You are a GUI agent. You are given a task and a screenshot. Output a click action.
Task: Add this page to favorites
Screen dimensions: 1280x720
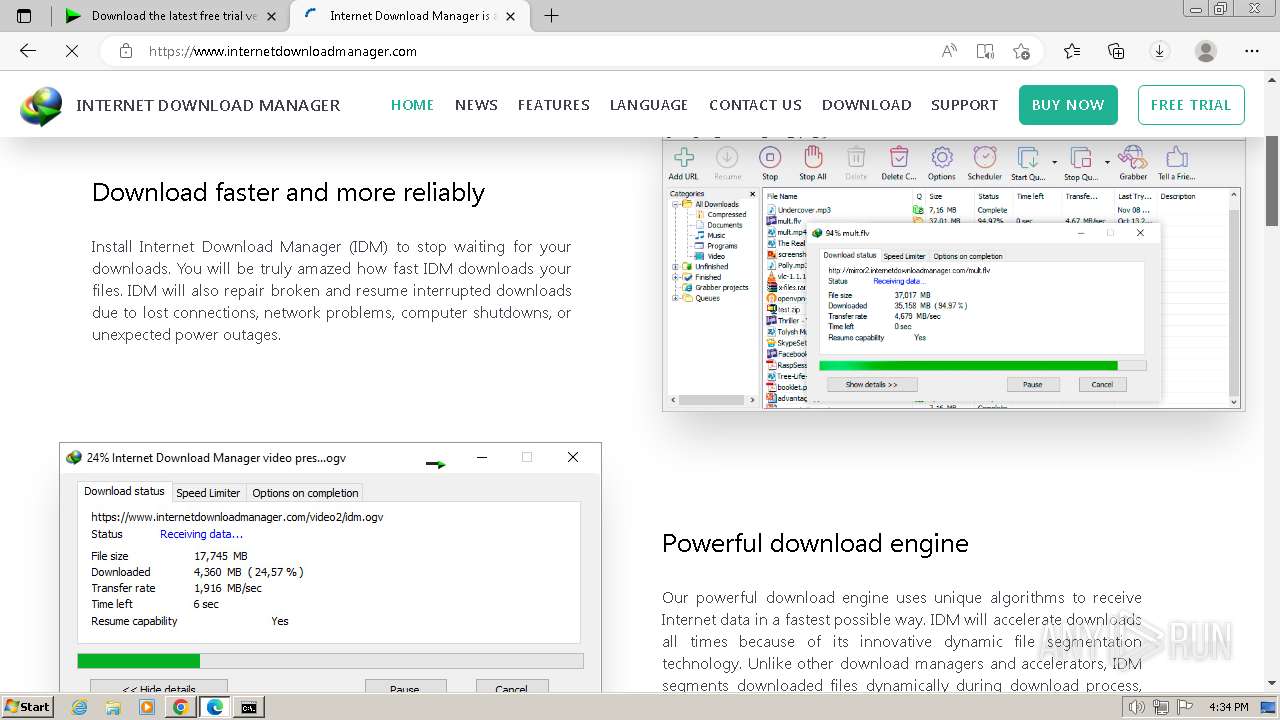pyautogui.click(x=1021, y=51)
